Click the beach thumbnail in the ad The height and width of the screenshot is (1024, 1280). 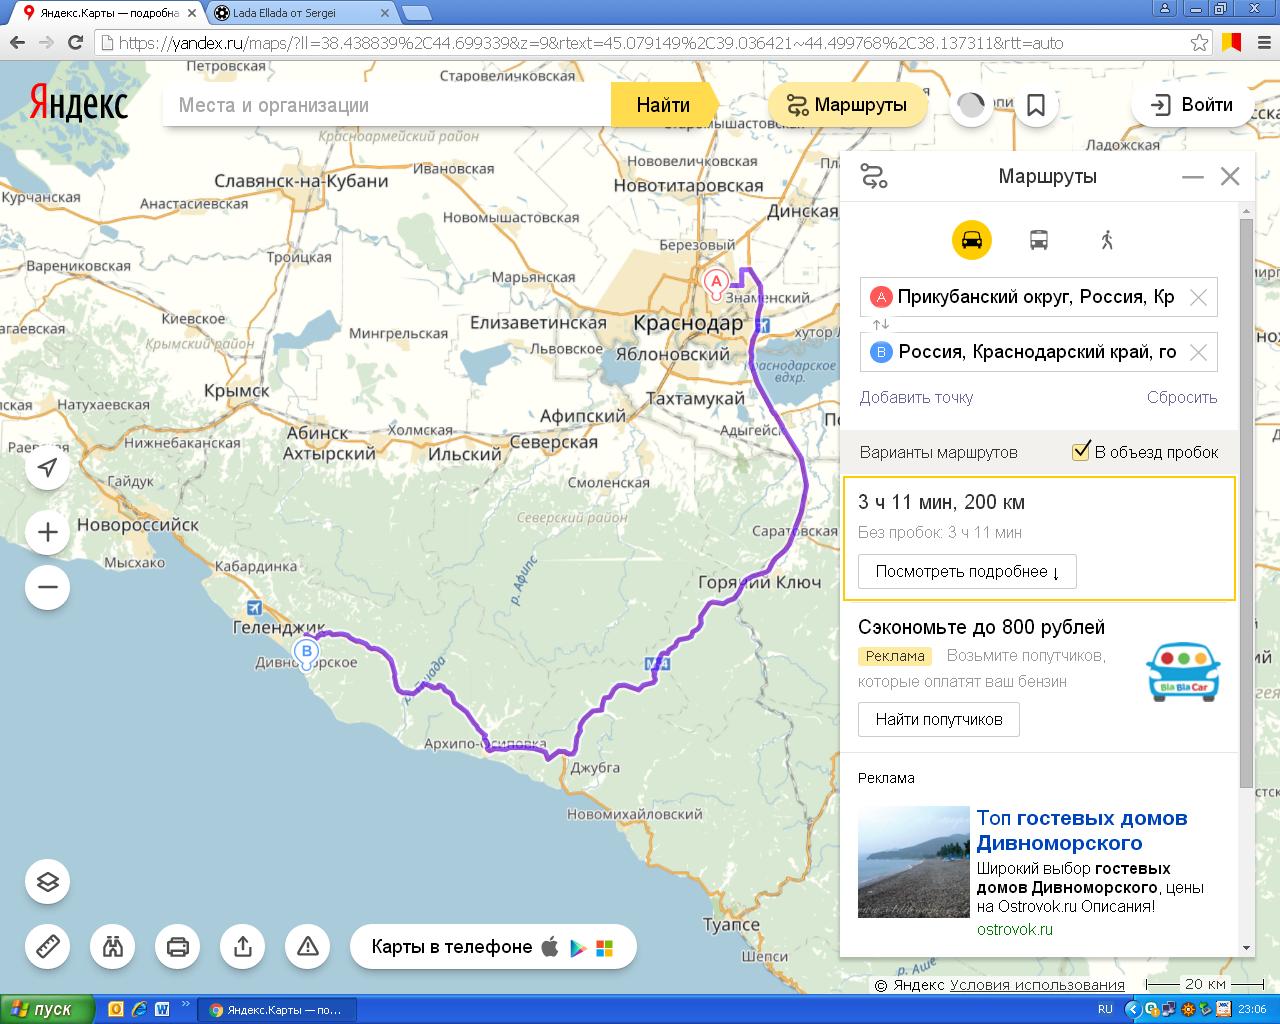coord(914,862)
